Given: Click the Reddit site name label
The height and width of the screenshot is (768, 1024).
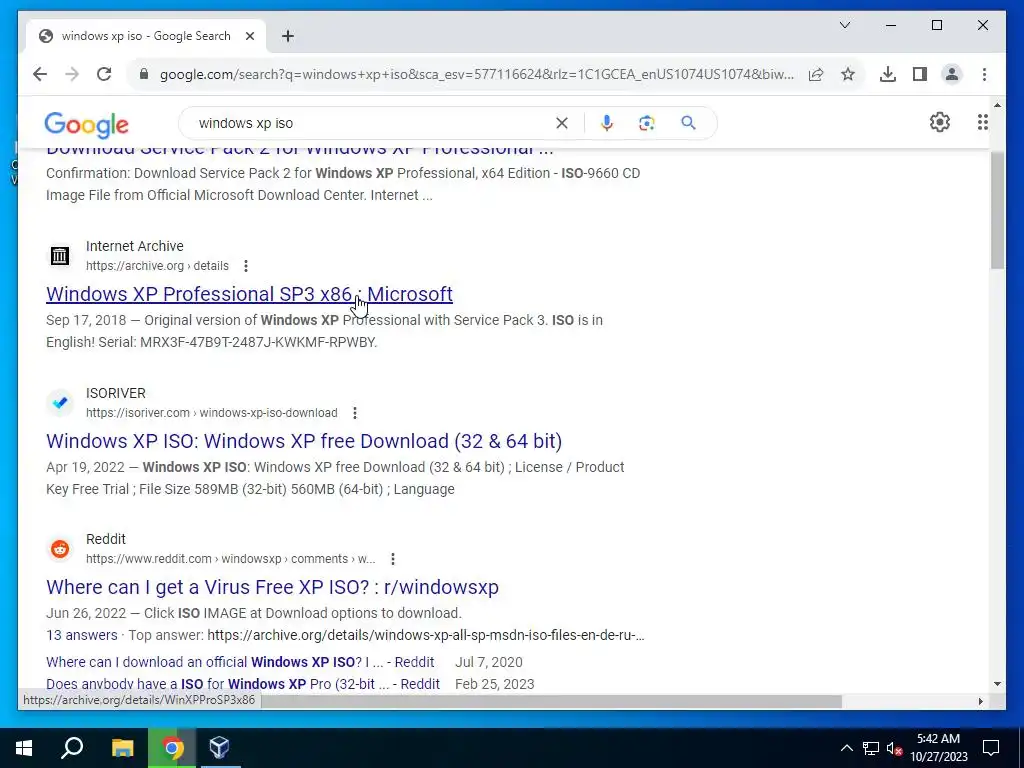Looking at the screenshot, I should pyautogui.click(x=105, y=539).
